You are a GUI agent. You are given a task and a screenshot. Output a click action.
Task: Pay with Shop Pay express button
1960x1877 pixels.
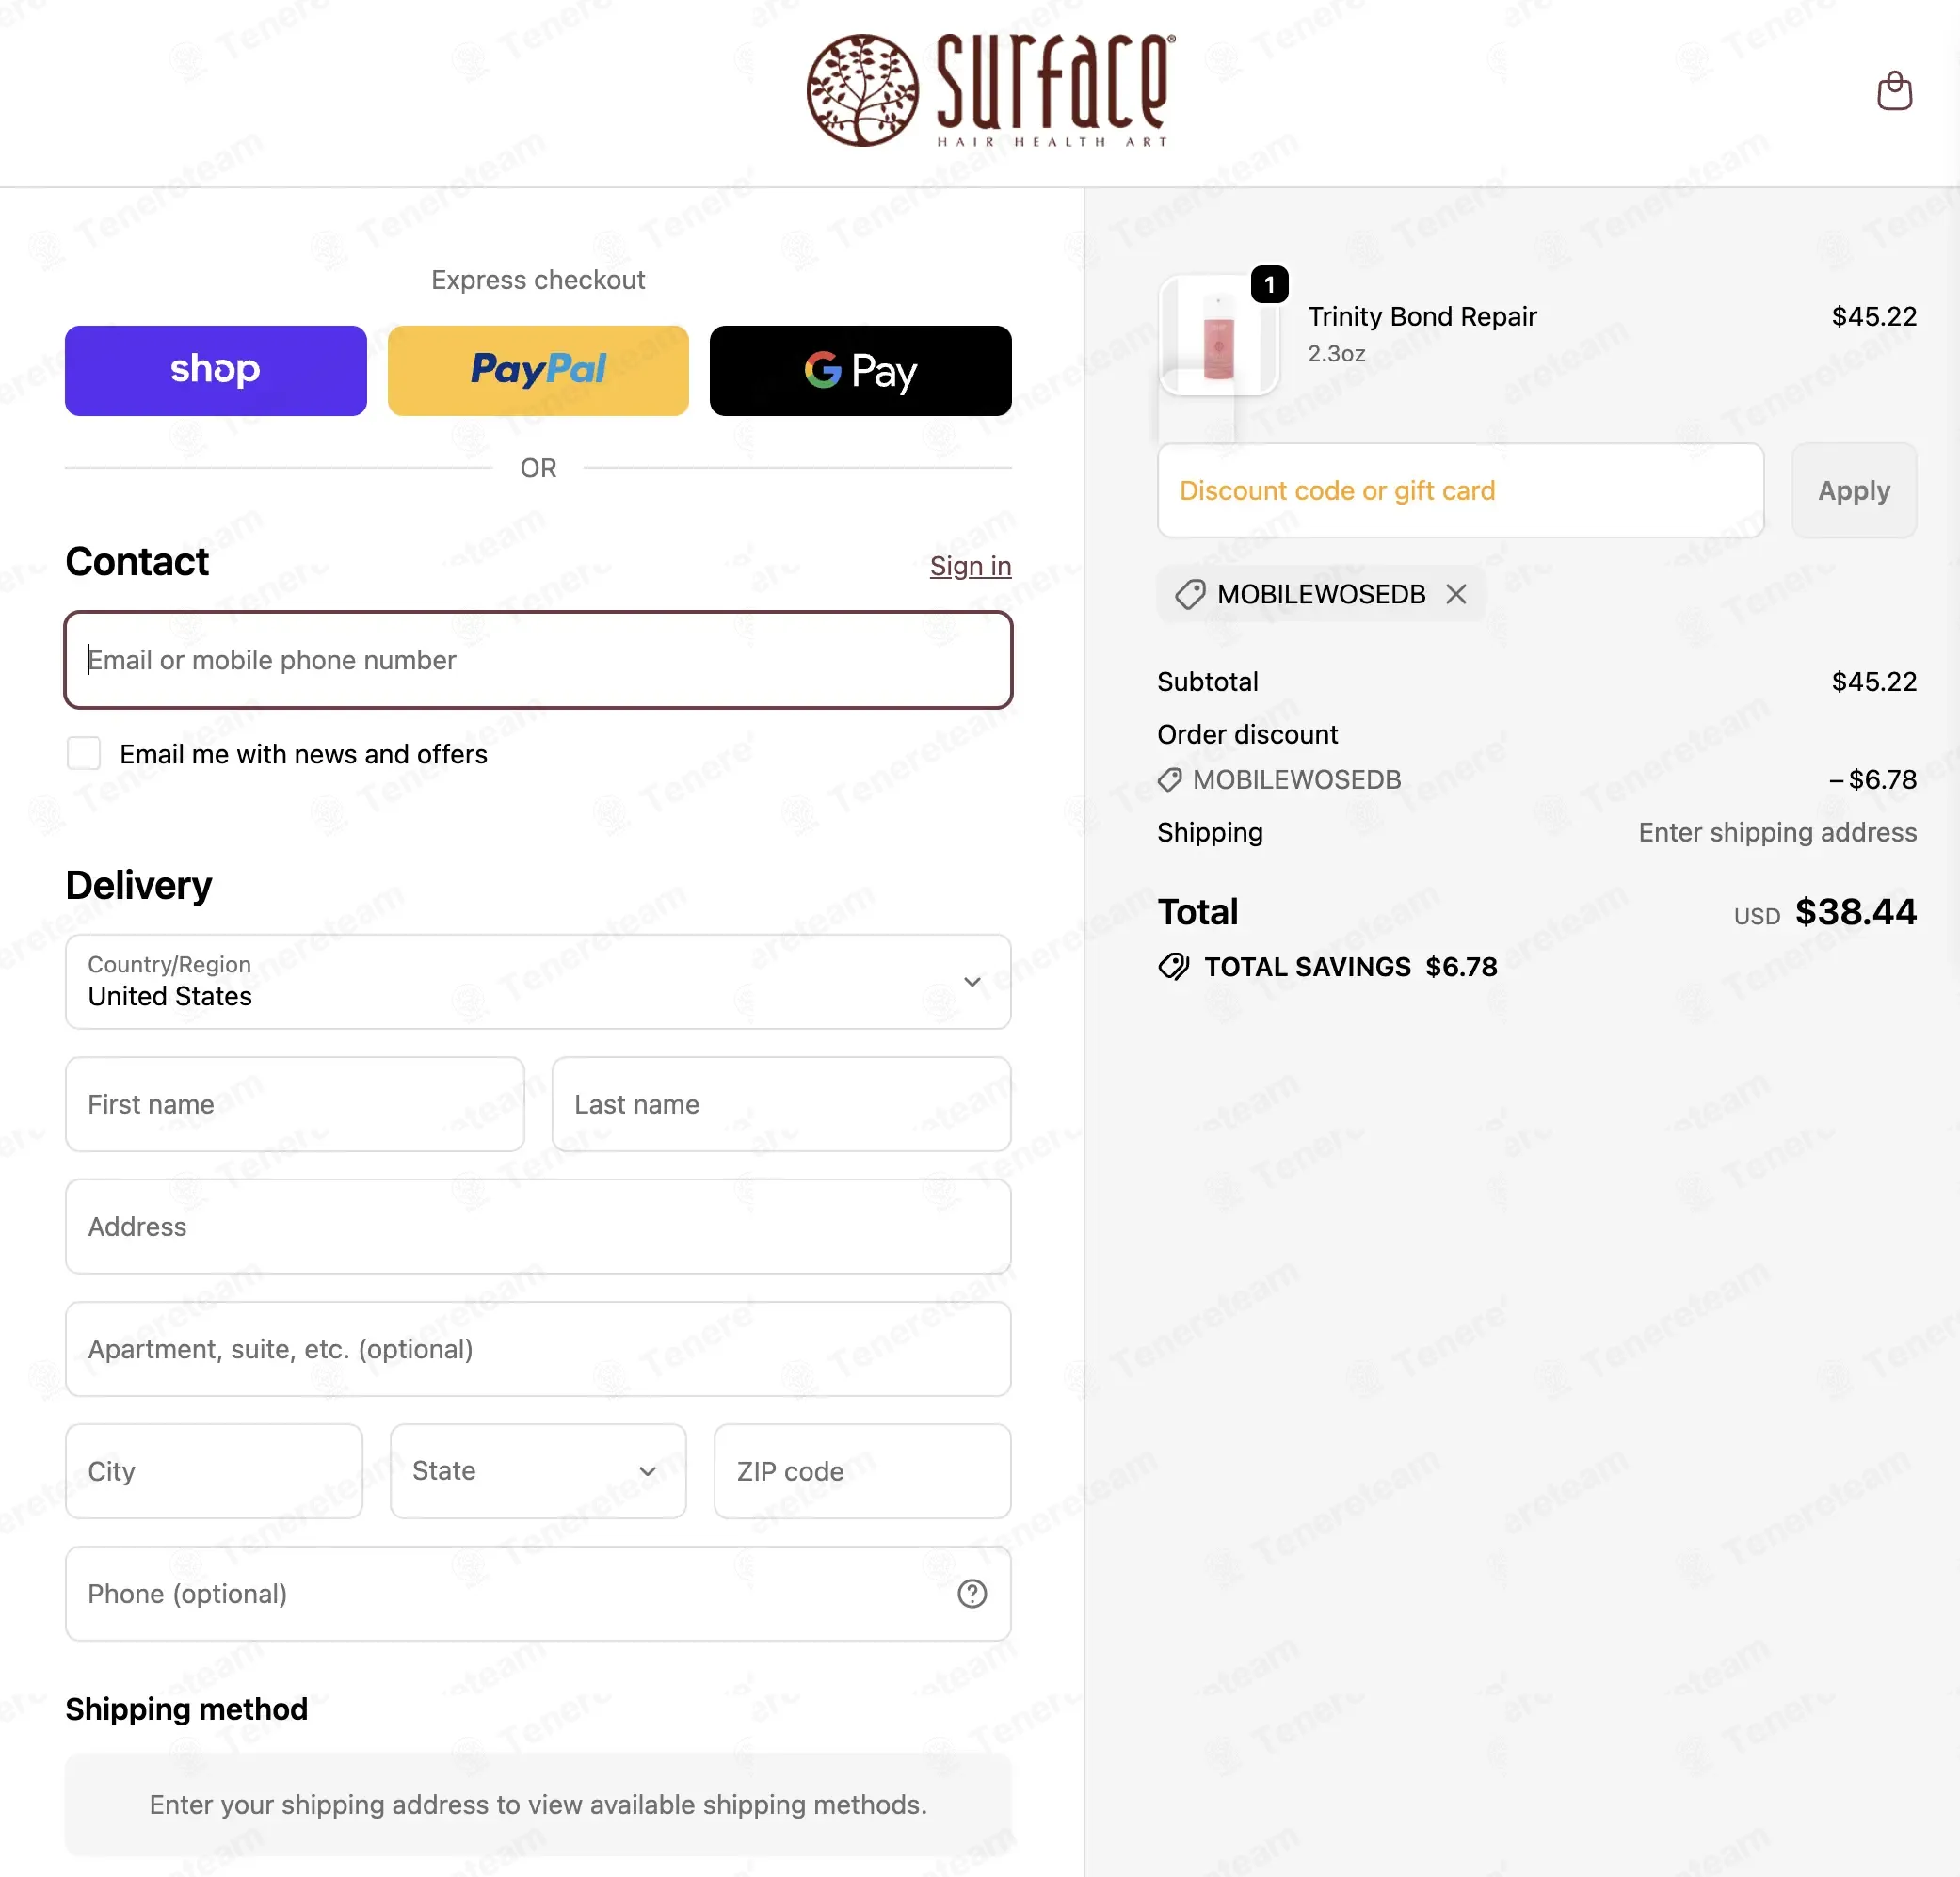pos(215,370)
